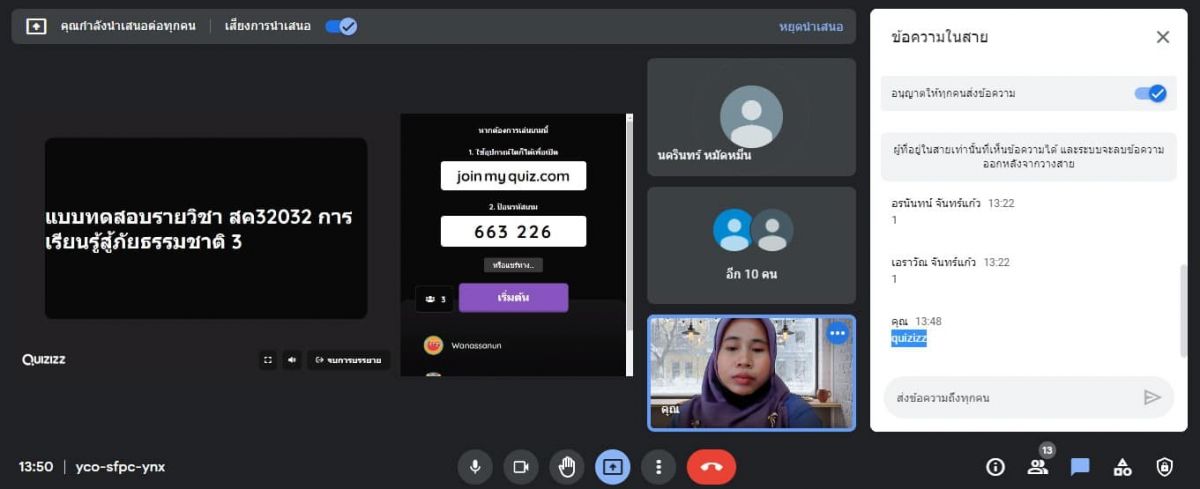The width and height of the screenshot is (1200, 489).
Task: Open more options three-dot menu in call bar
Action: tap(658, 467)
